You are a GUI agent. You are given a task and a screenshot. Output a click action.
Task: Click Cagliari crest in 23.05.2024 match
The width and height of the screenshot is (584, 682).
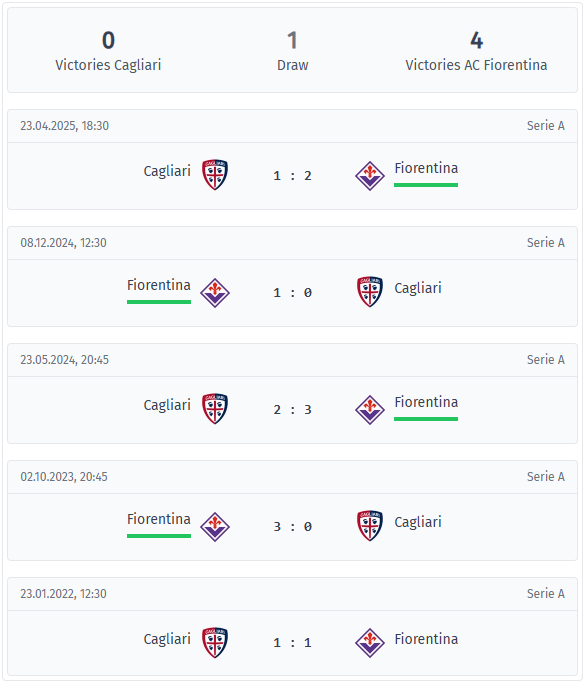[x=215, y=409]
